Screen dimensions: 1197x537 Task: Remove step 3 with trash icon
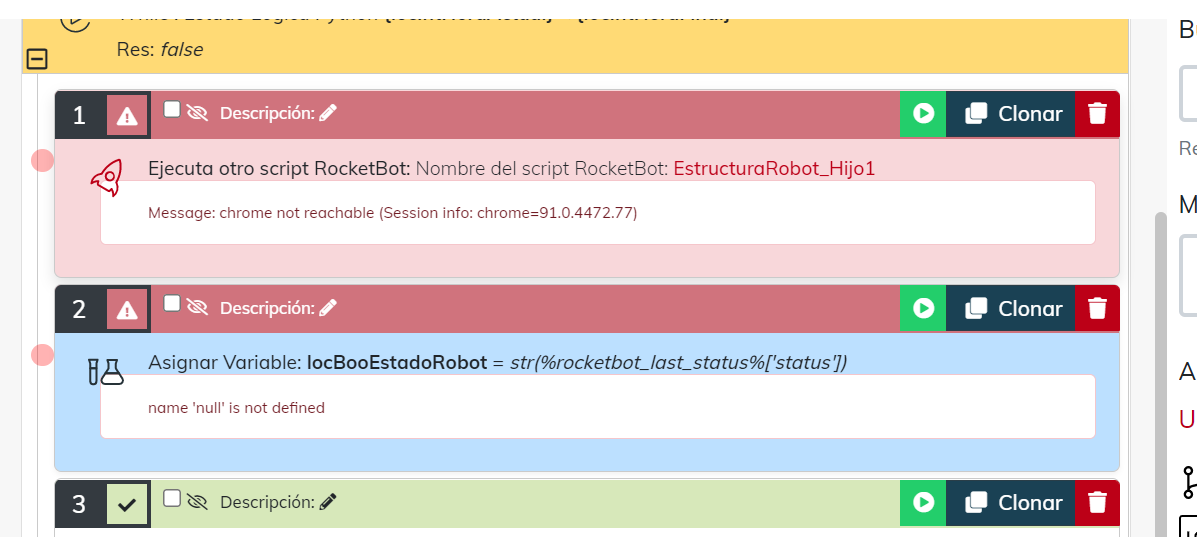pos(1097,503)
